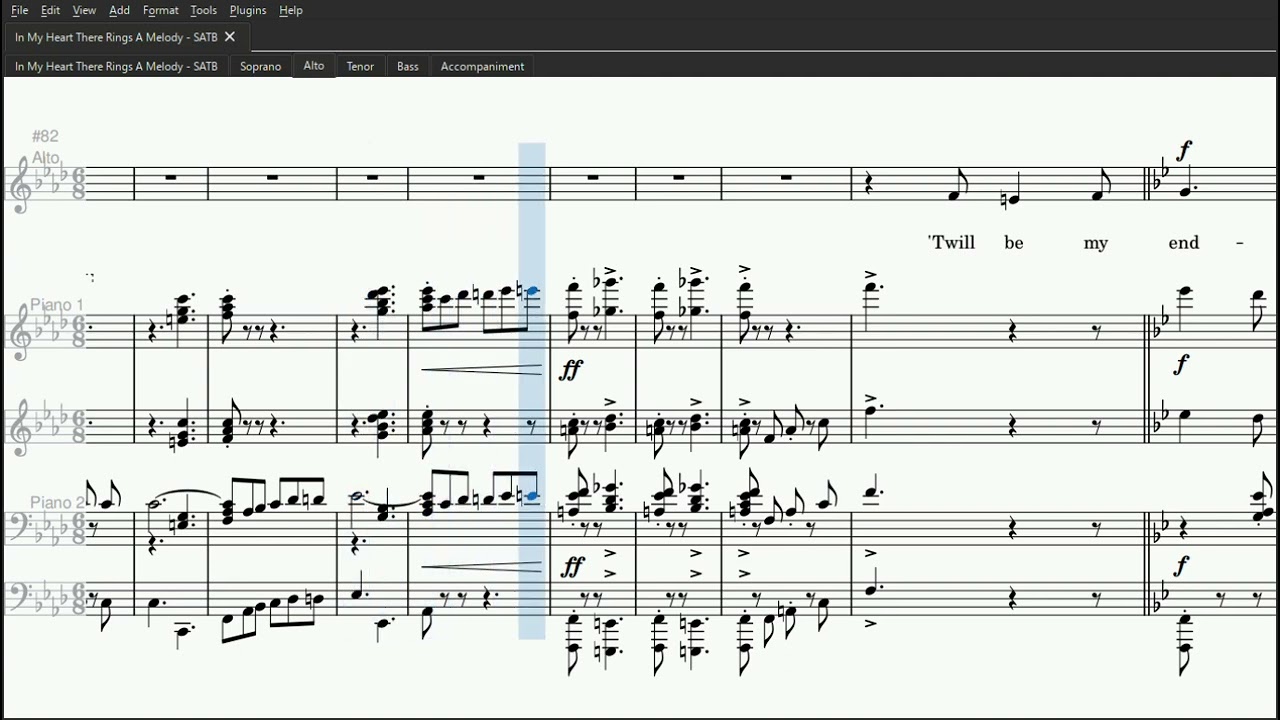Image resolution: width=1280 pixels, height=720 pixels.
Task: Select the lyric syllable "be"
Action: 1014,242
